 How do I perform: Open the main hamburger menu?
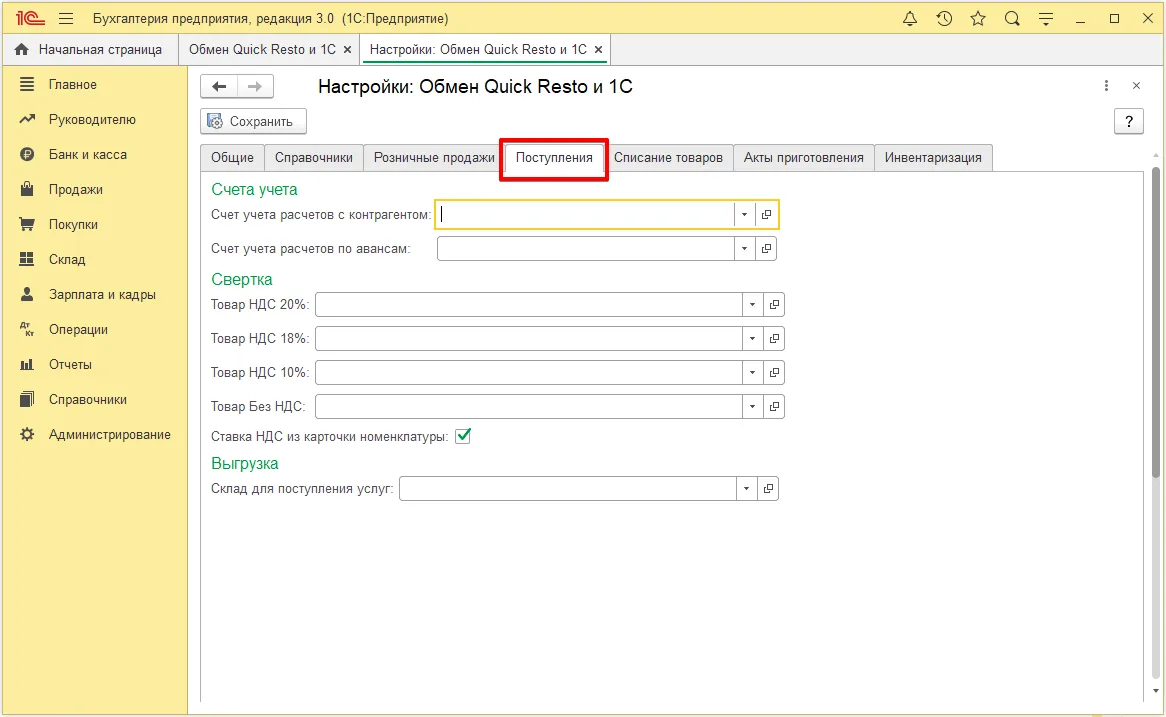[x=66, y=19]
